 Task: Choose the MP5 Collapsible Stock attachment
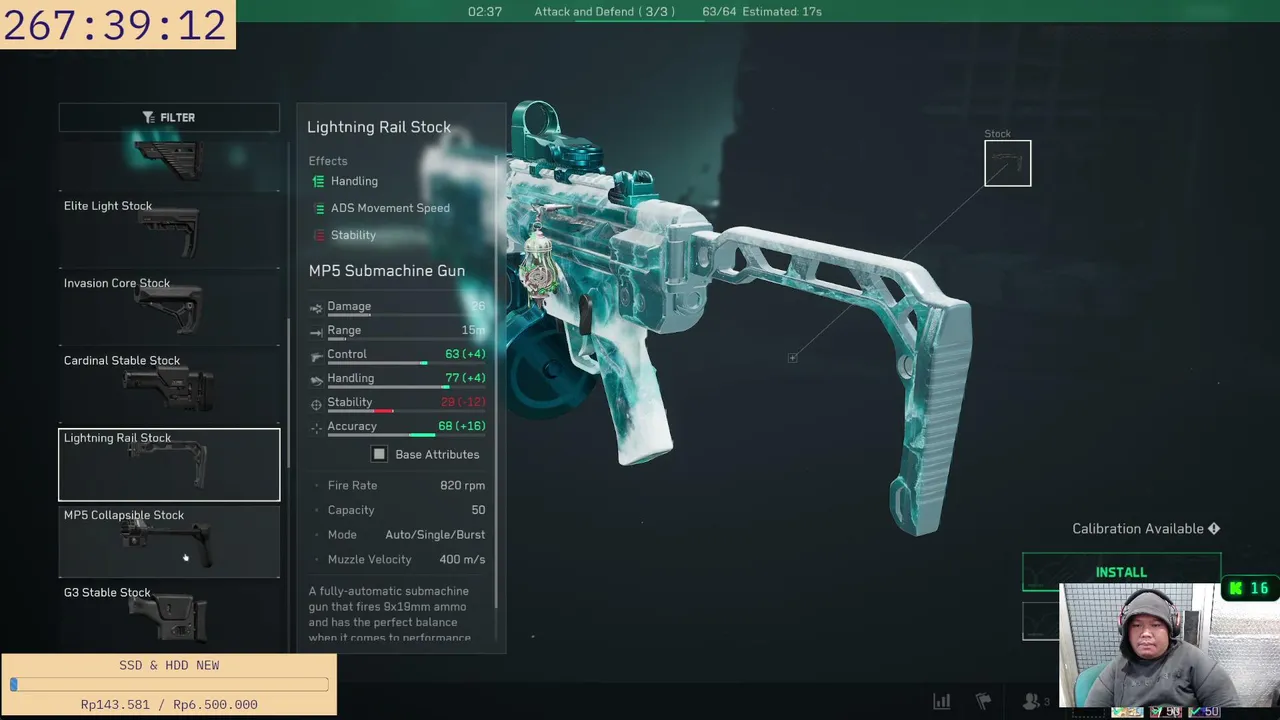tap(169, 541)
